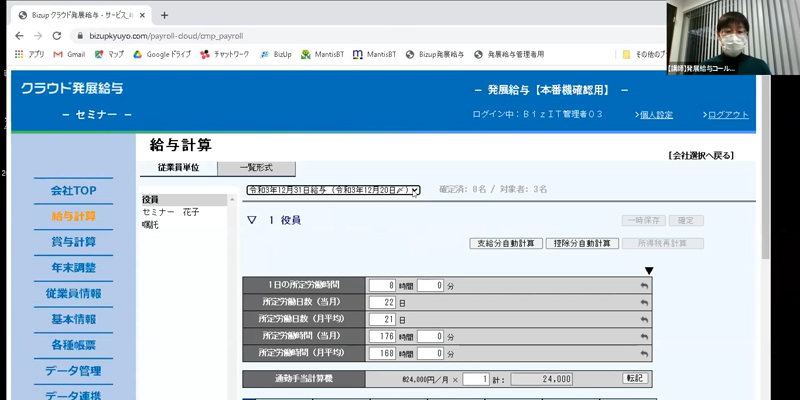Close the Bizup クラウド発展給与 tab
Screen dimensions: 800x400
(142, 15)
